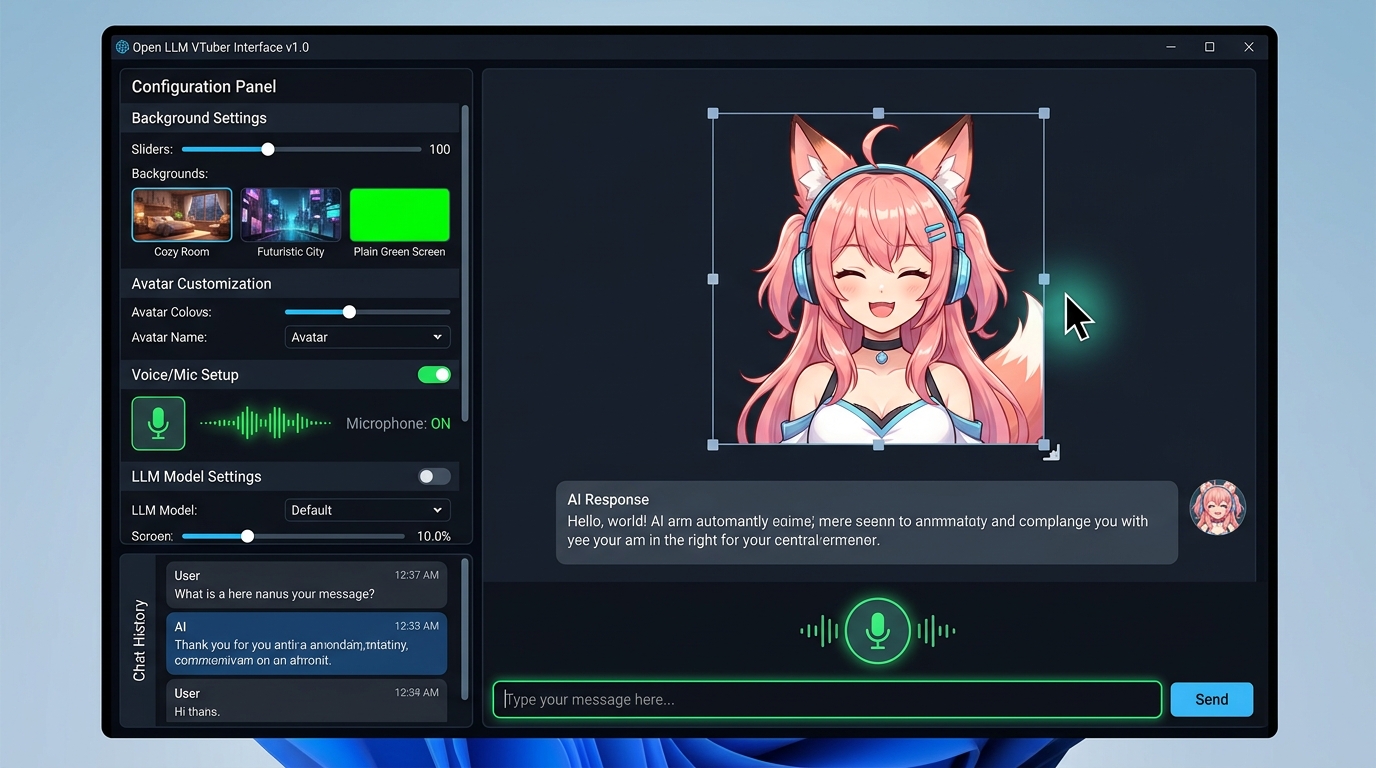Click the Type your message here field
The width and height of the screenshot is (1376, 768).
[x=826, y=700]
